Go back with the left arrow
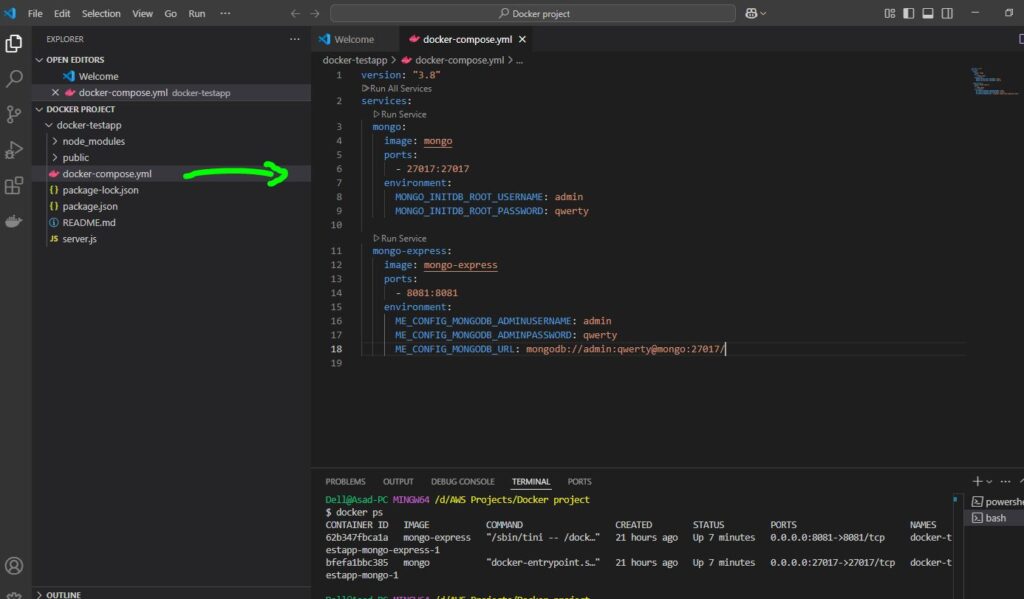This screenshot has height=599, width=1024. point(295,13)
